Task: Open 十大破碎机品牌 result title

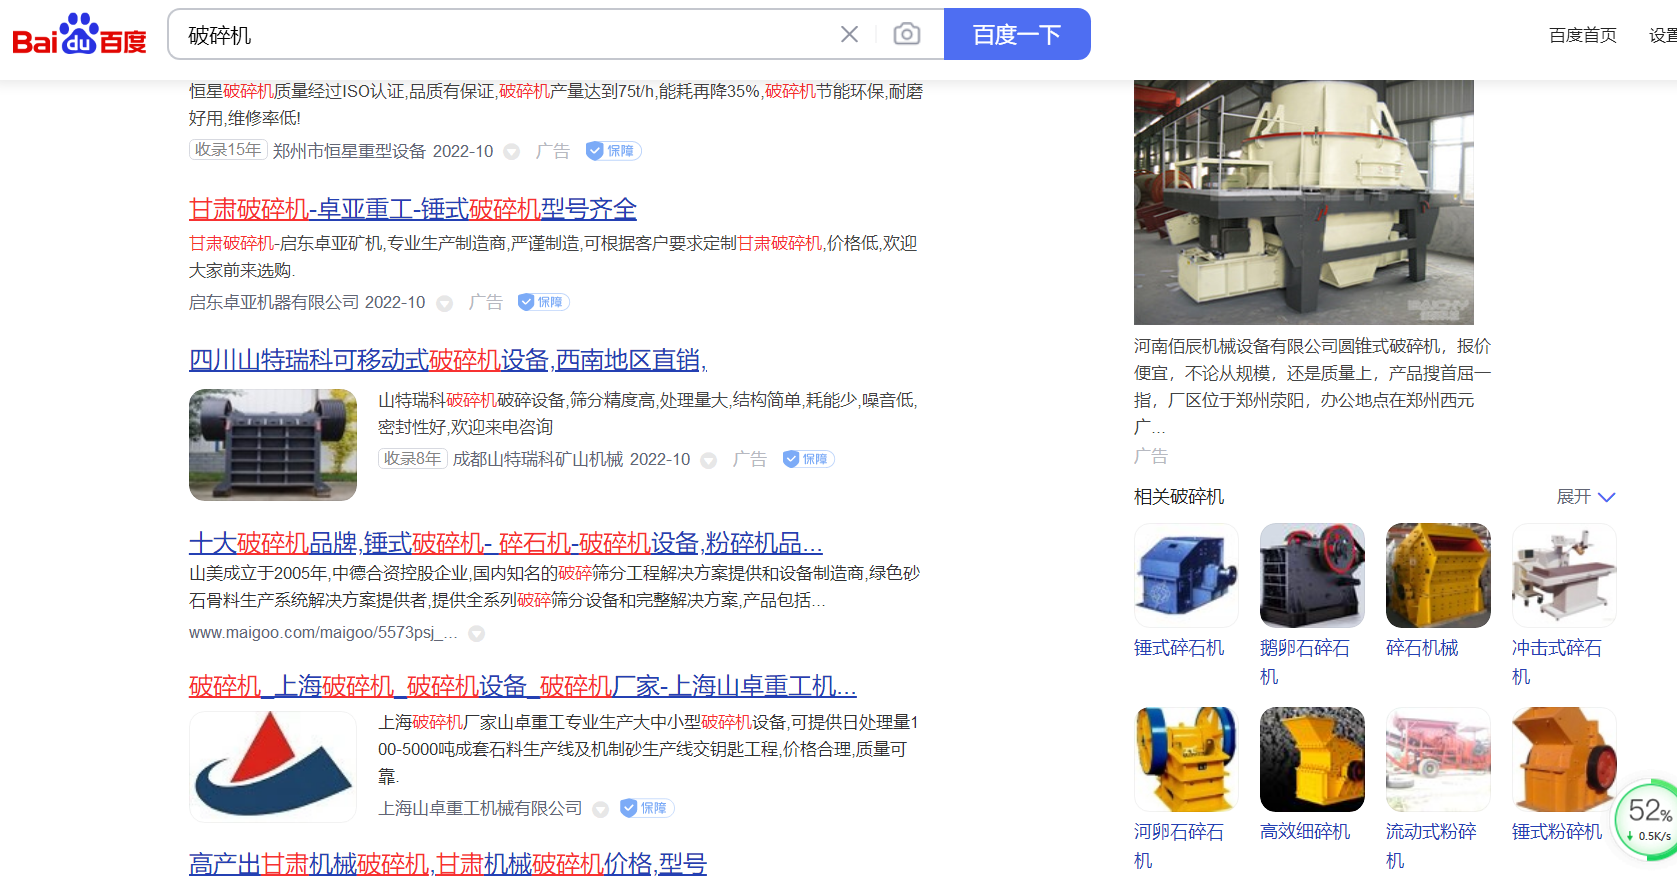Action: pos(505,544)
